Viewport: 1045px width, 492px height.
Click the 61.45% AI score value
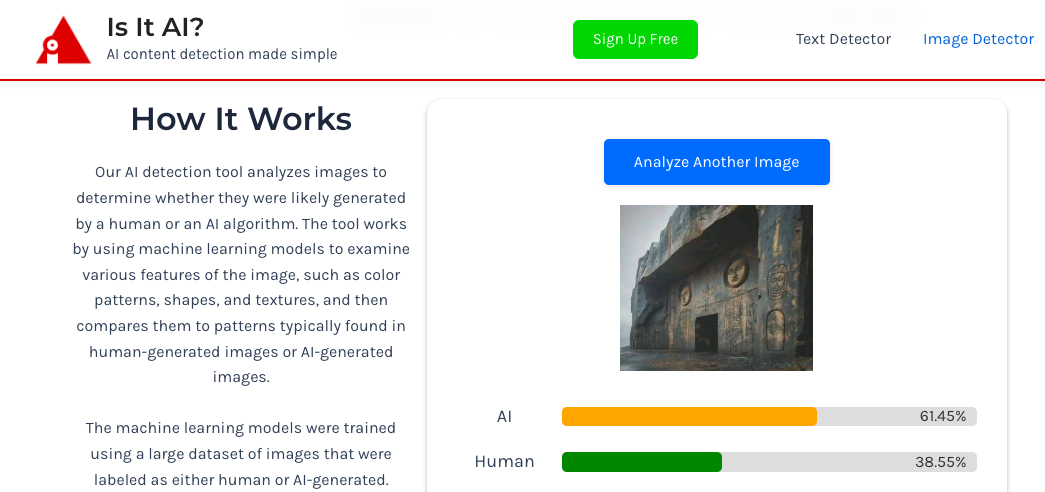point(942,417)
